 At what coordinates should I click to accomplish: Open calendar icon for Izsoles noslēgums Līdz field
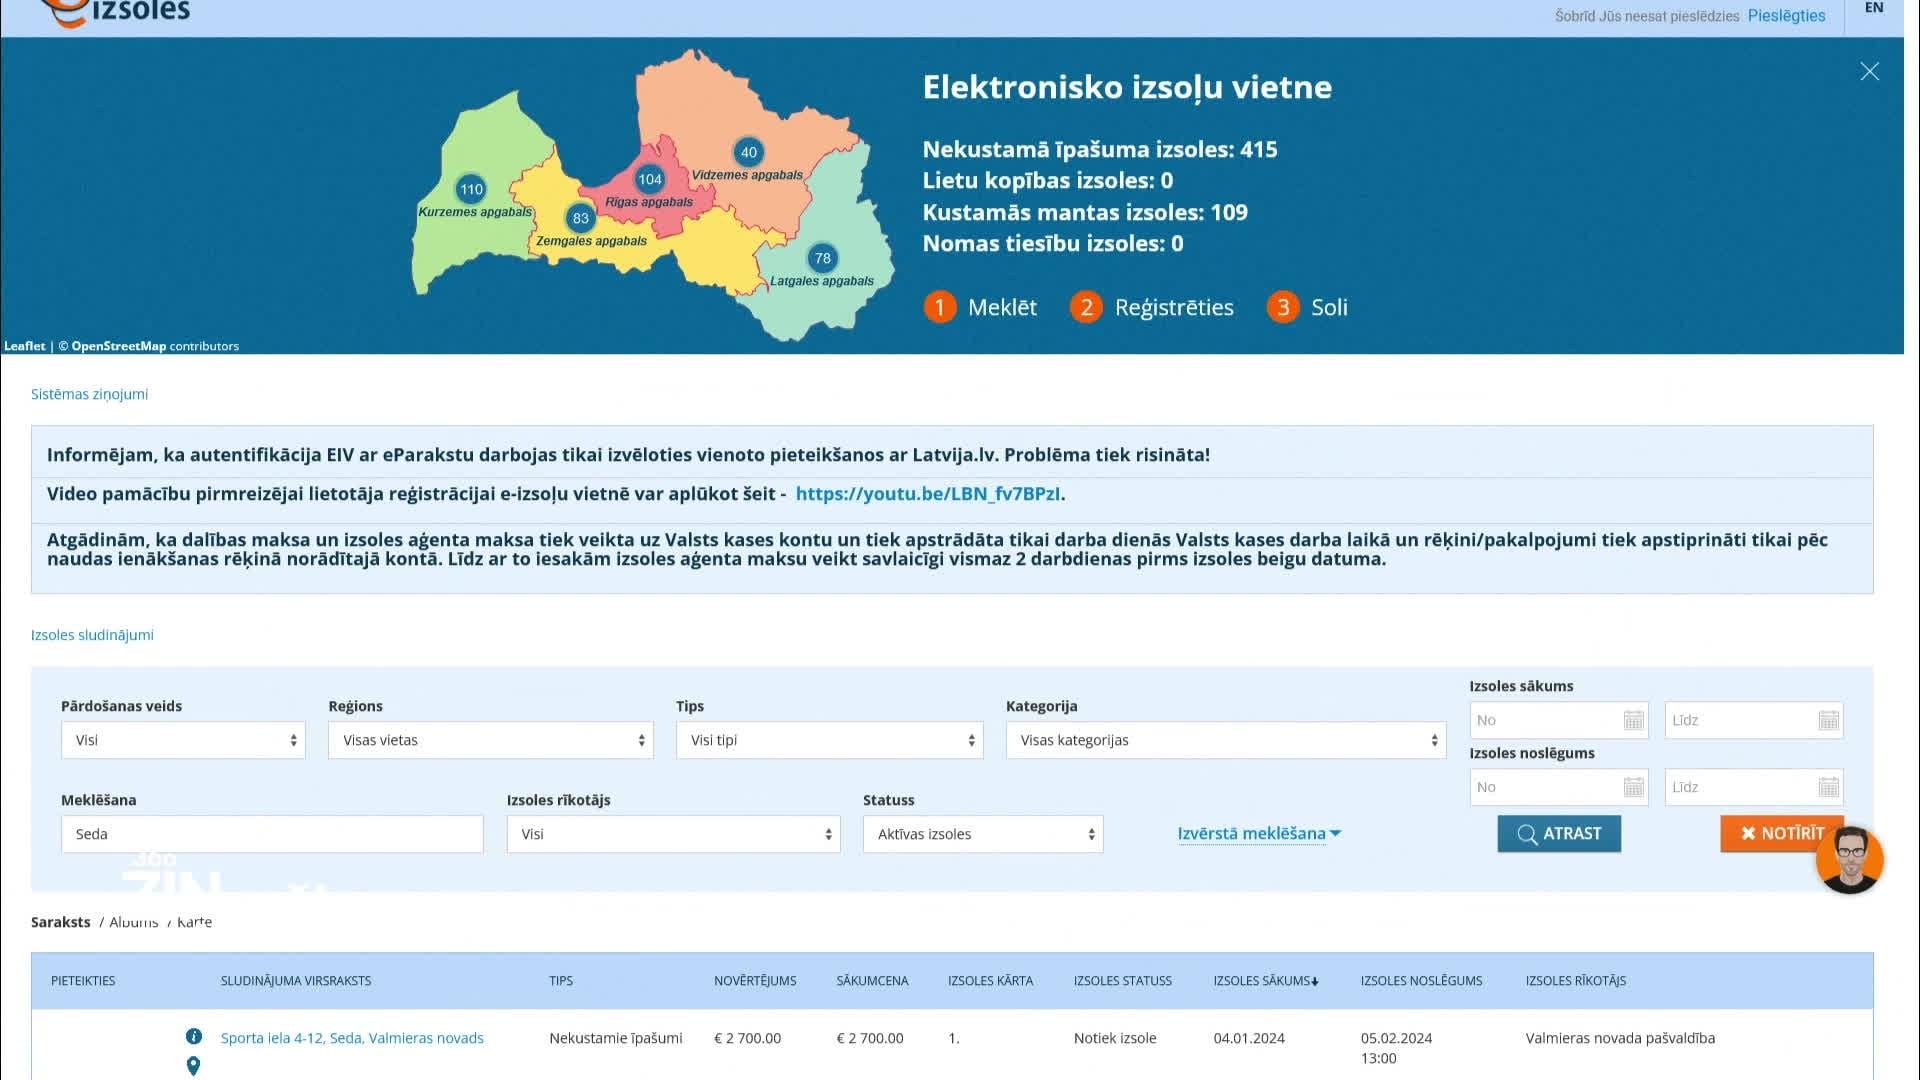[x=1828, y=787]
